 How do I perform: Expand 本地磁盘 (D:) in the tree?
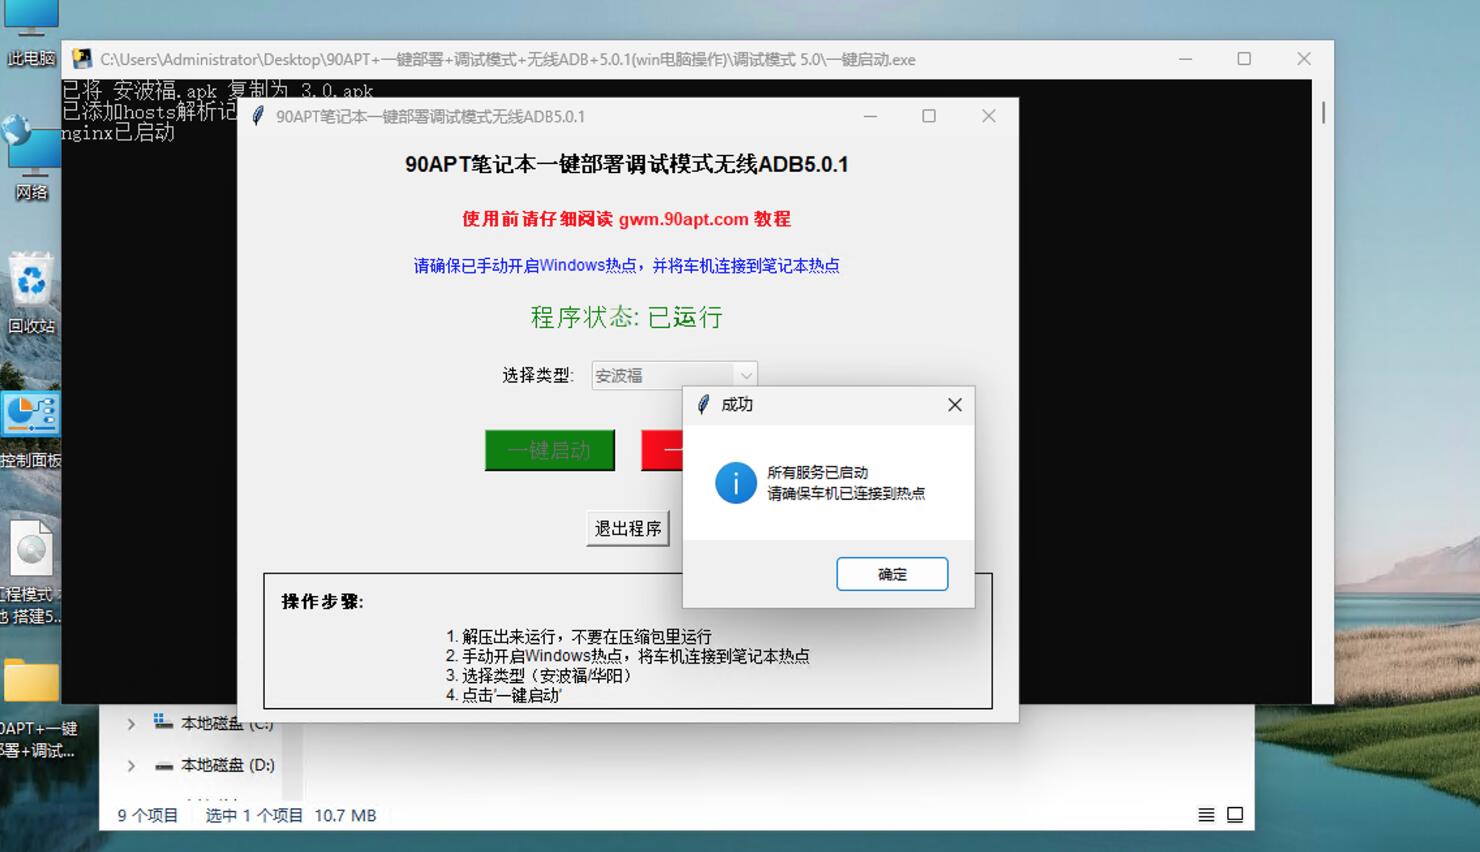pyautogui.click(x=129, y=765)
